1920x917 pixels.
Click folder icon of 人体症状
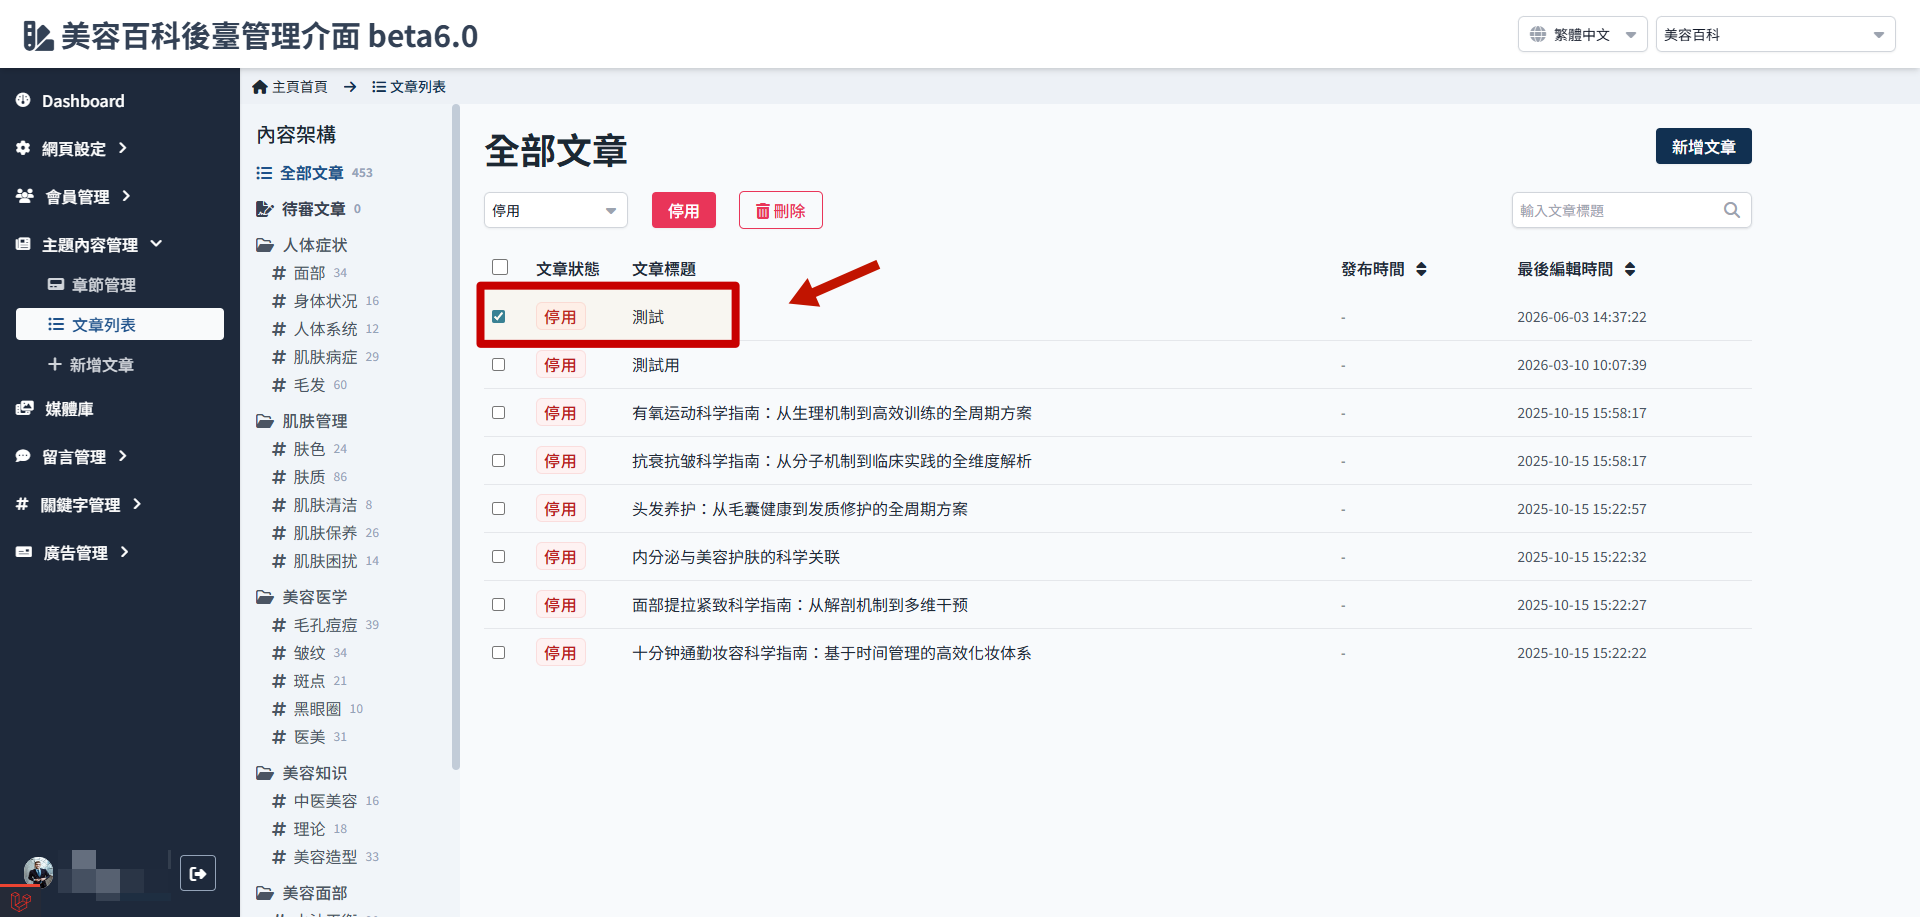tap(265, 245)
